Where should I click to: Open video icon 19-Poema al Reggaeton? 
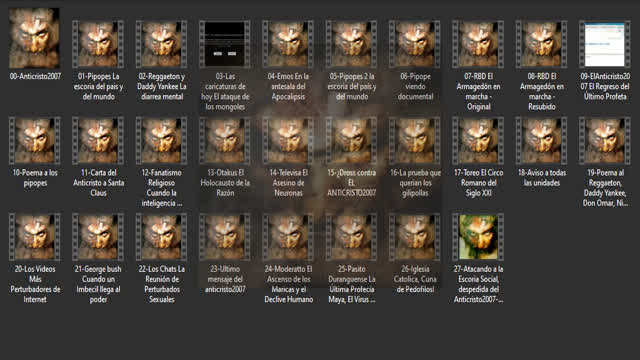(x=605, y=140)
